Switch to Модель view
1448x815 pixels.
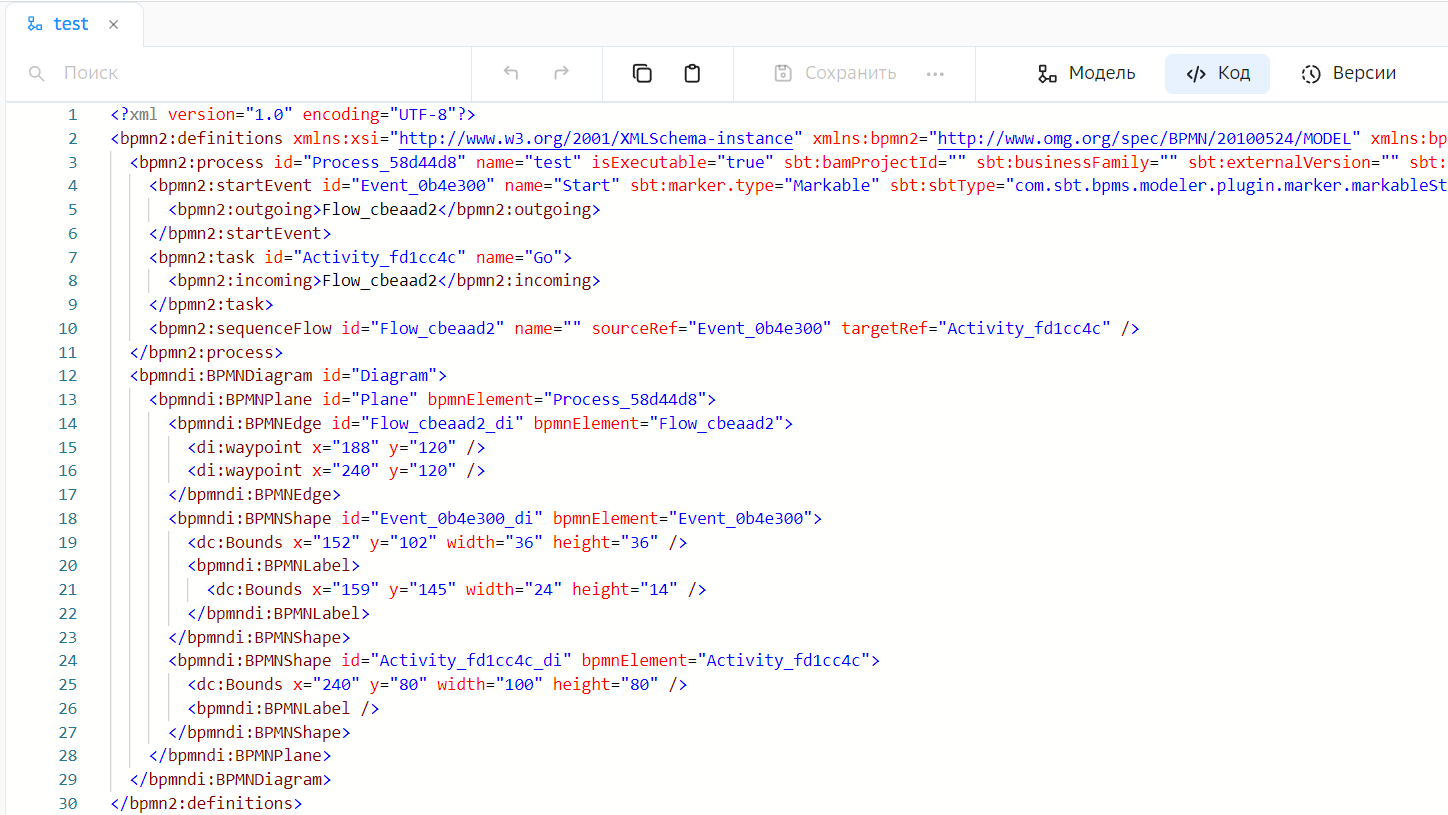click(1087, 73)
